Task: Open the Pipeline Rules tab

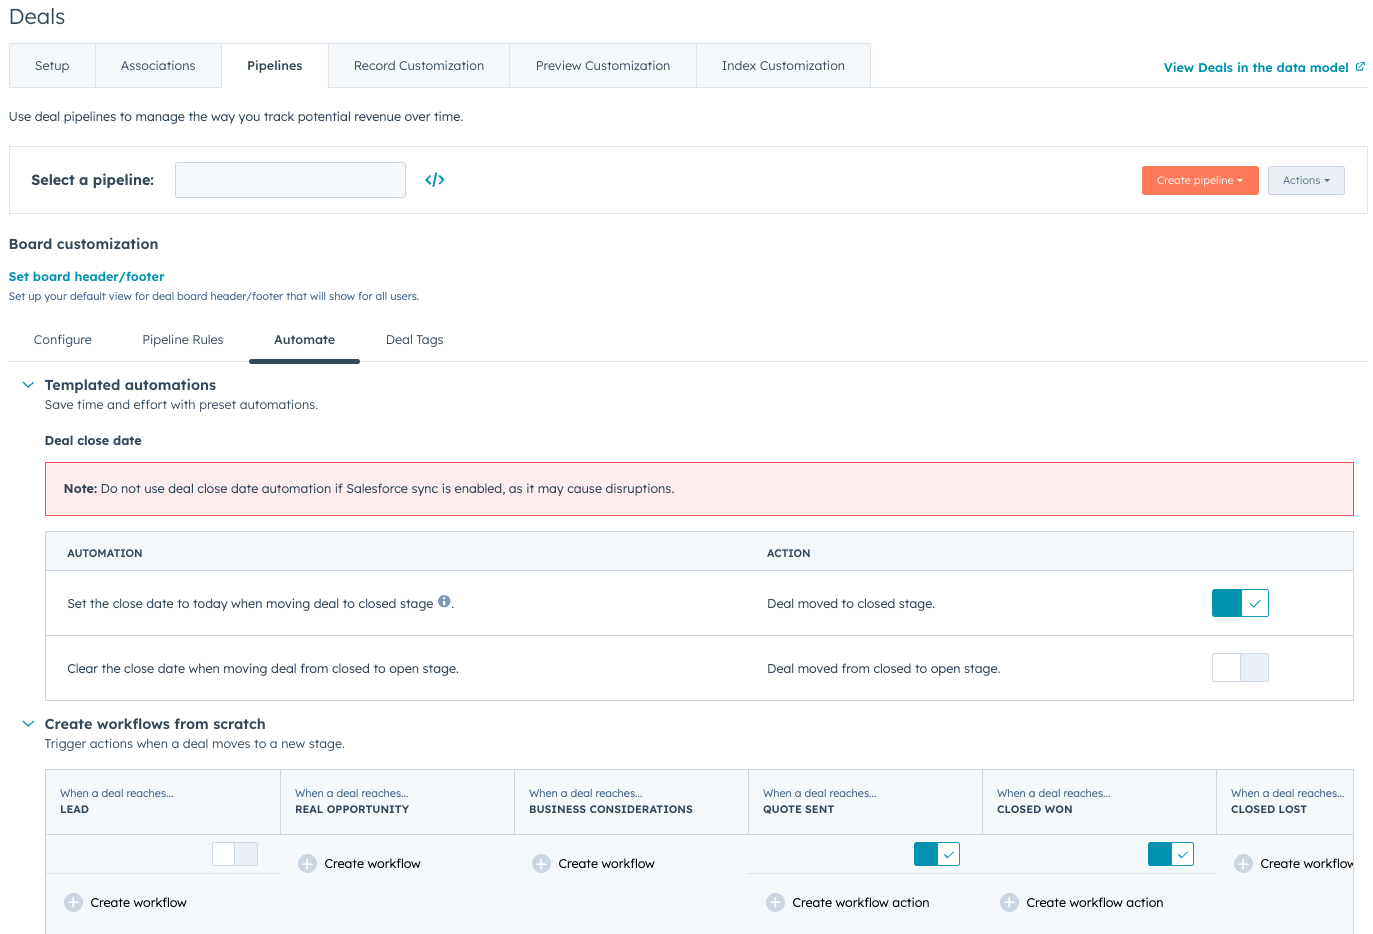Action: click(183, 340)
